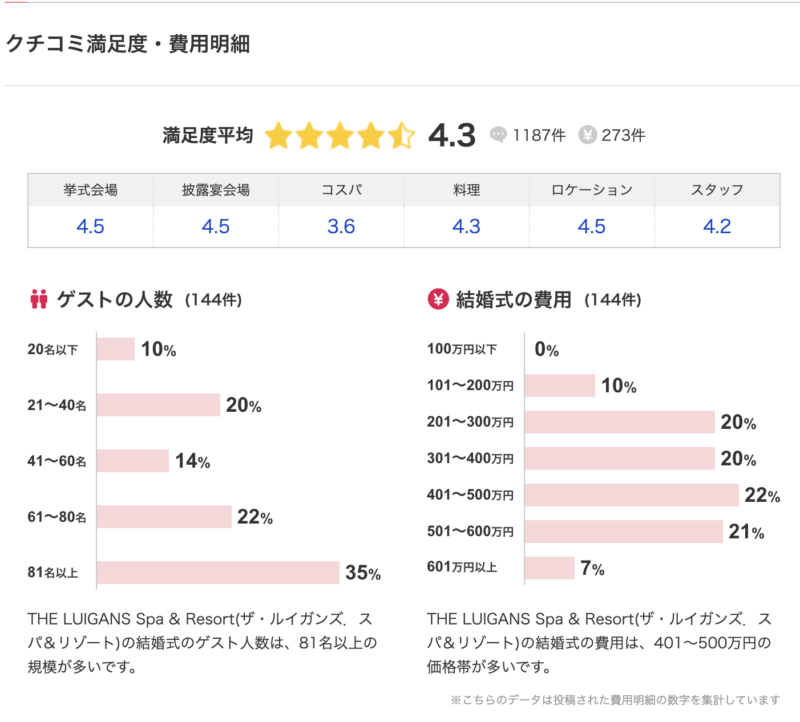
Task: Click the yen cost-details count icon
Action: [x=588, y=135]
